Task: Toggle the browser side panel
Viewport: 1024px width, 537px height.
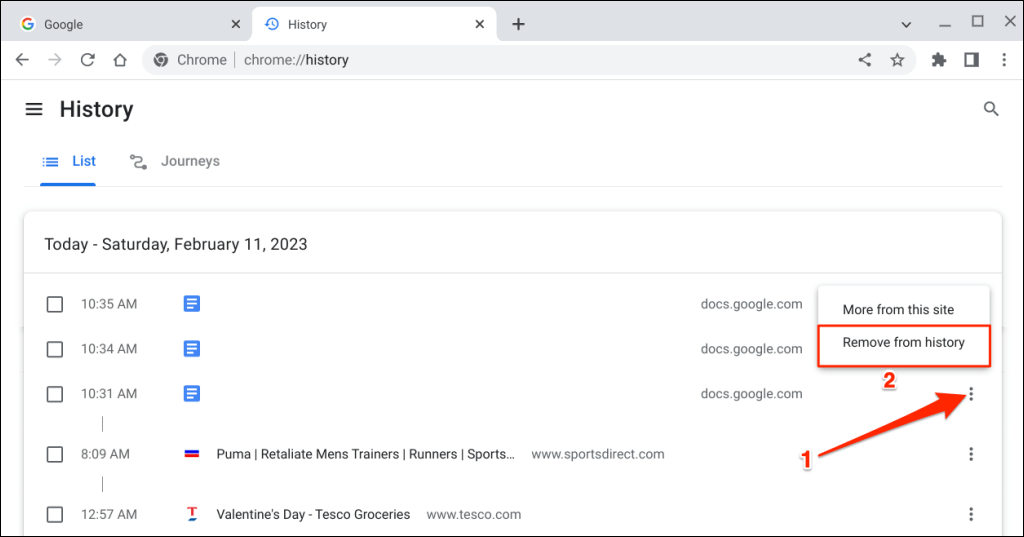Action: coord(971,60)
